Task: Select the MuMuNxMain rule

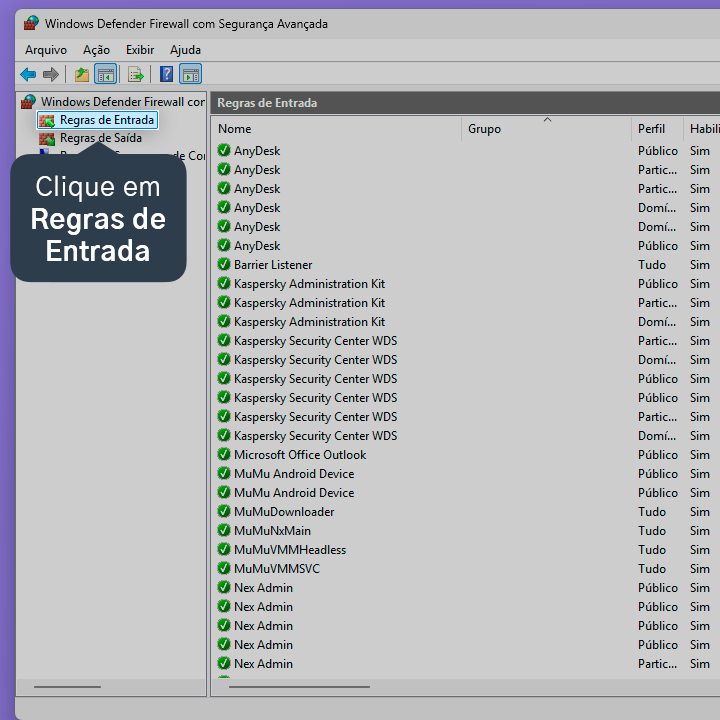Action: click(x=272, y=531)
